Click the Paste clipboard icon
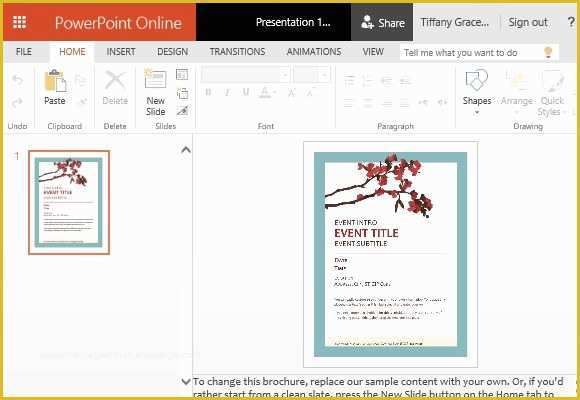This screenshot has width=580, height=400. pyautogui.click(x=55, y=81)
